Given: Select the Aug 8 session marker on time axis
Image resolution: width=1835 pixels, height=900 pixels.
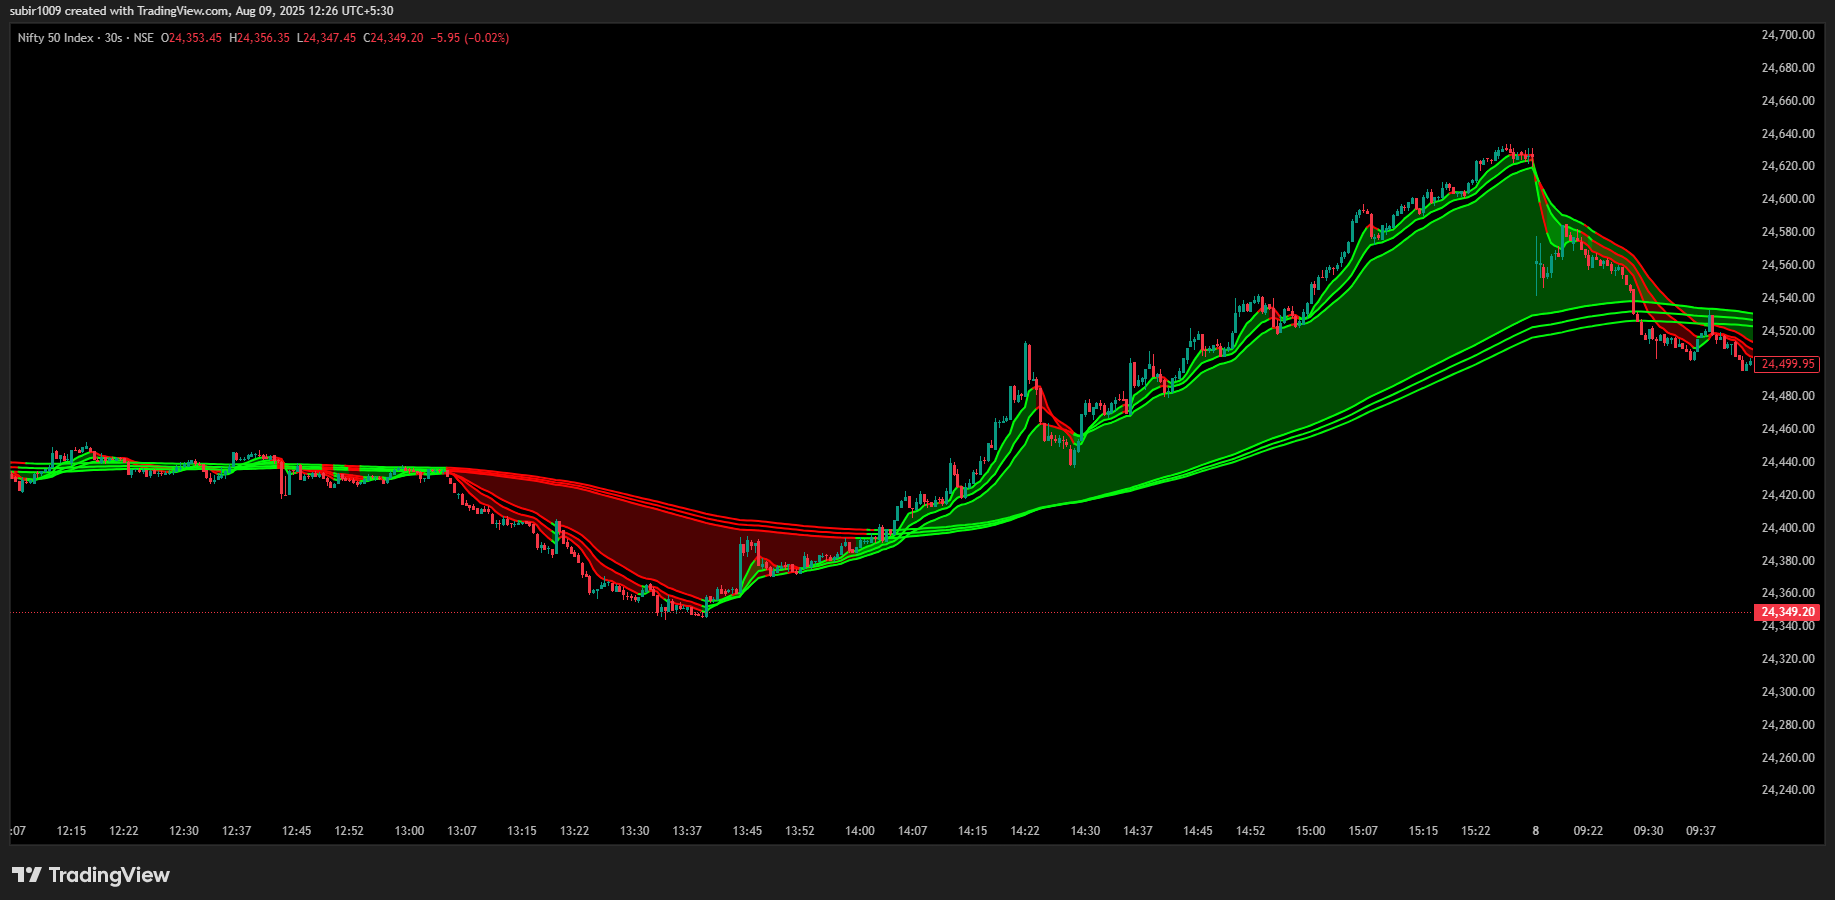Looking at the screenshot, I should 1535,830.
